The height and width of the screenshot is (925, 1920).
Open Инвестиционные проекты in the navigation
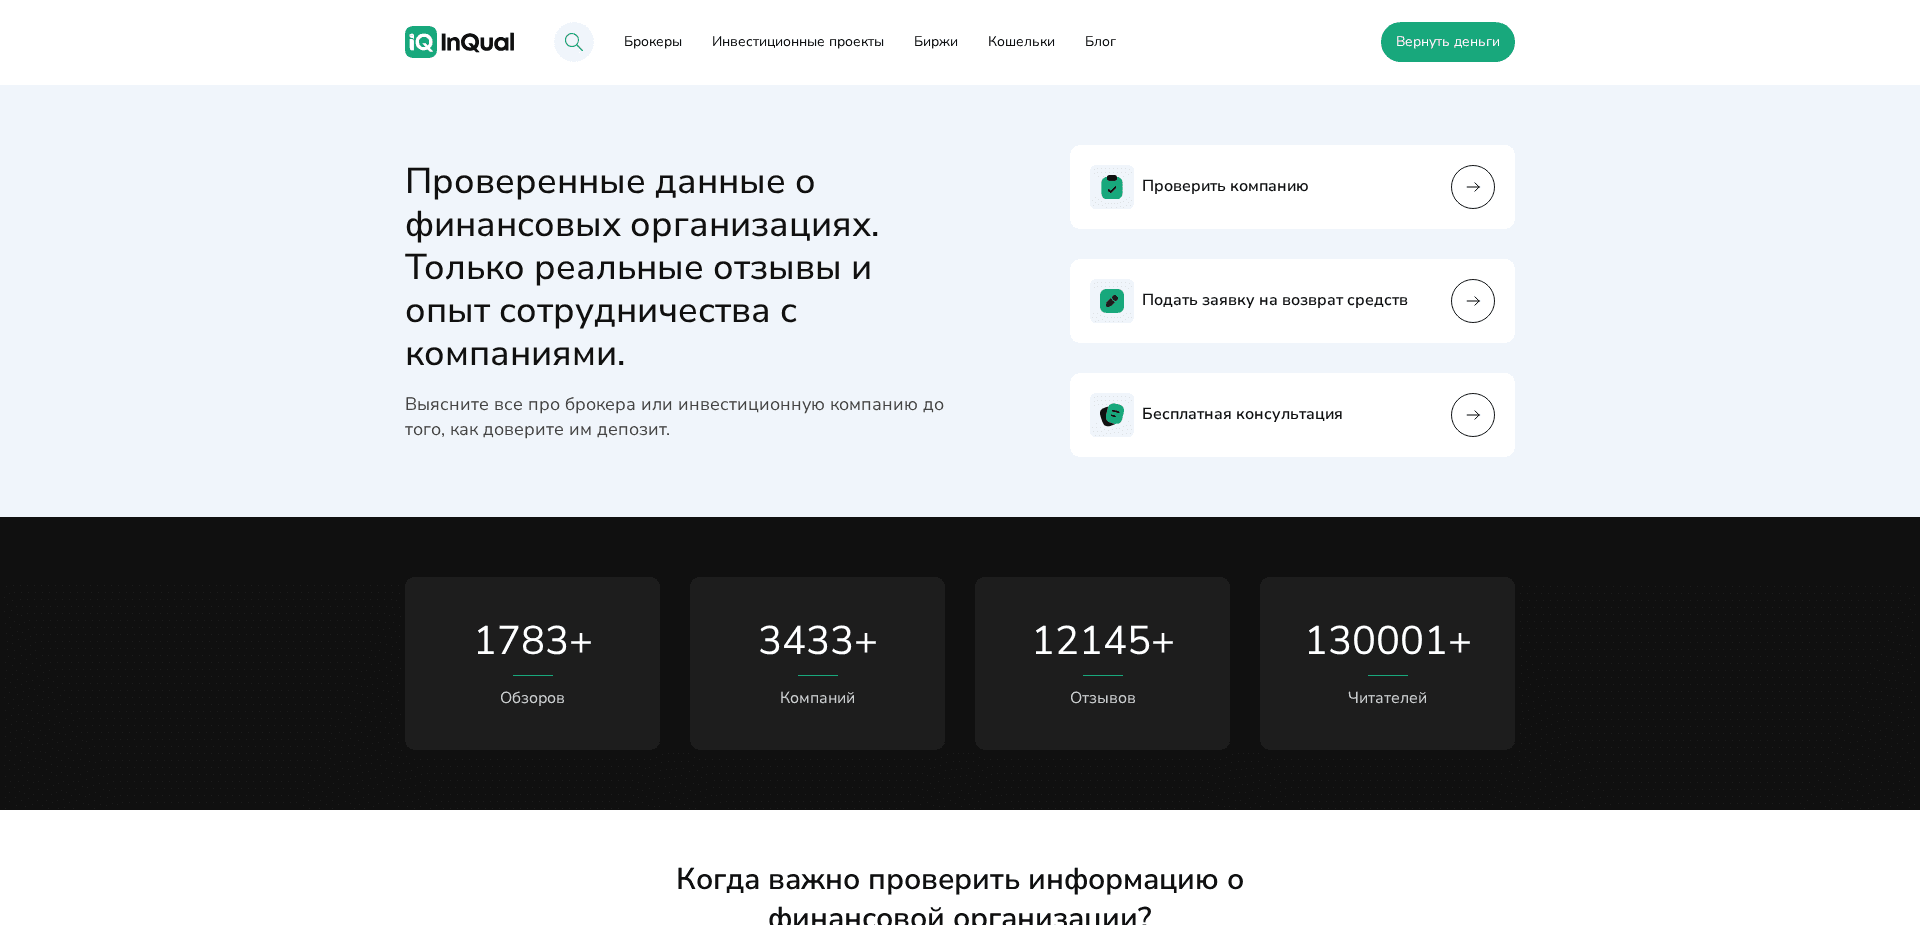798,42
